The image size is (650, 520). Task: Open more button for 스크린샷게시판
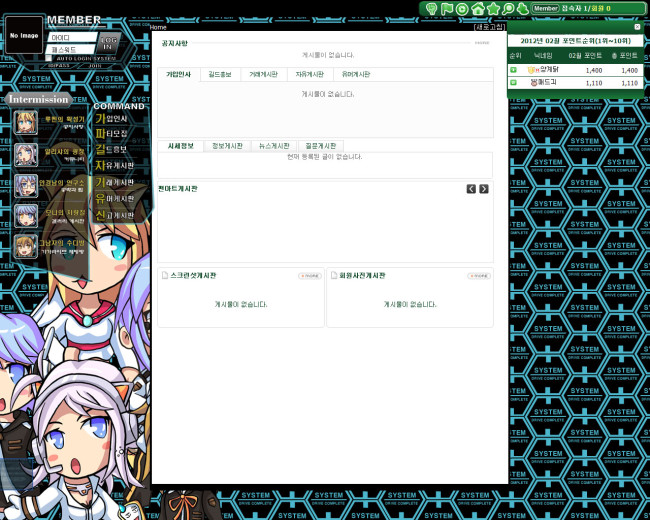(310, 276)
